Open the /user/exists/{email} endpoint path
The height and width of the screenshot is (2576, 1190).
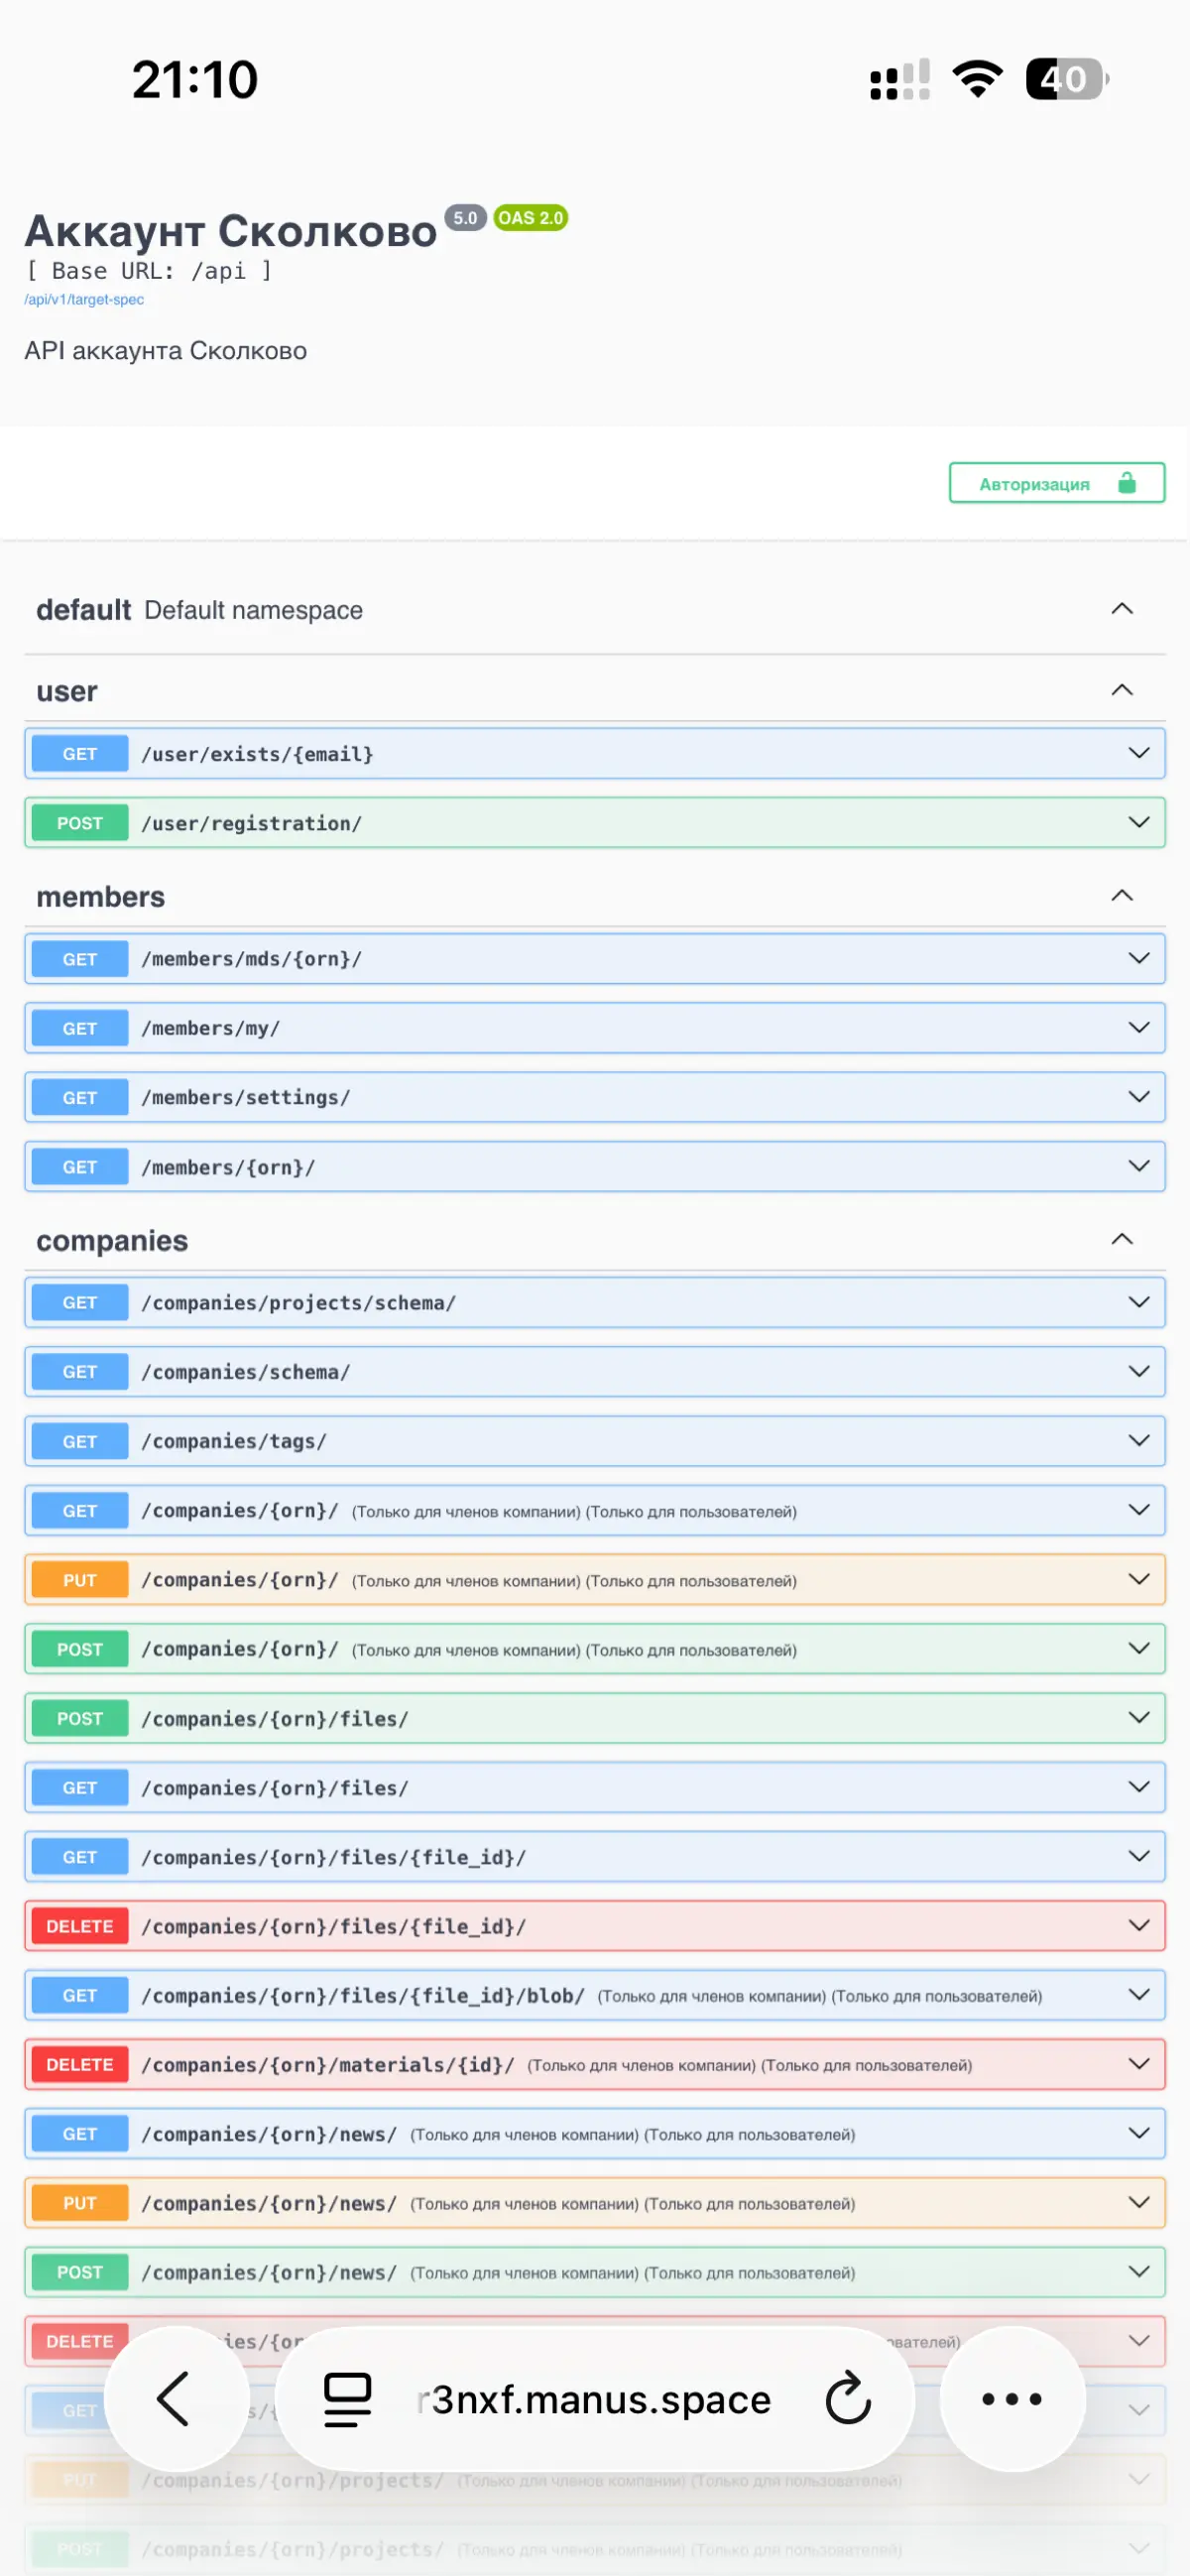click(x=257, y=754)
